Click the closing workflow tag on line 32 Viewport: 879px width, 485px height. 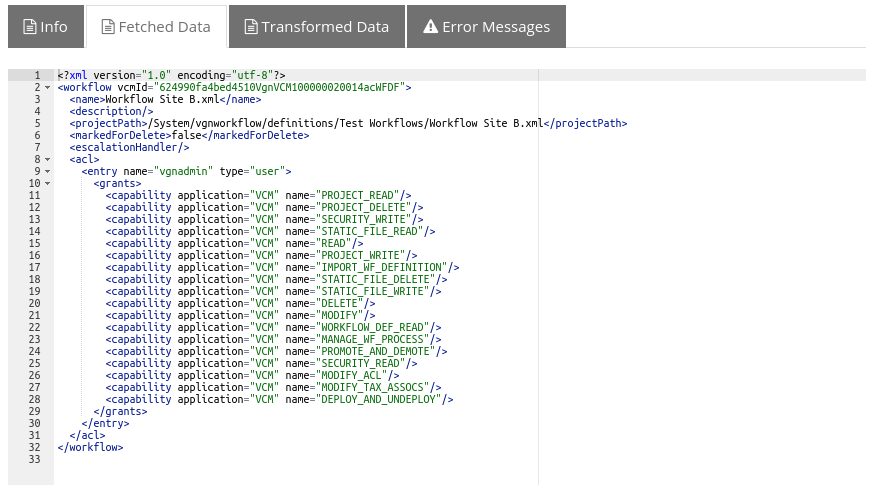tap(90, 447)
